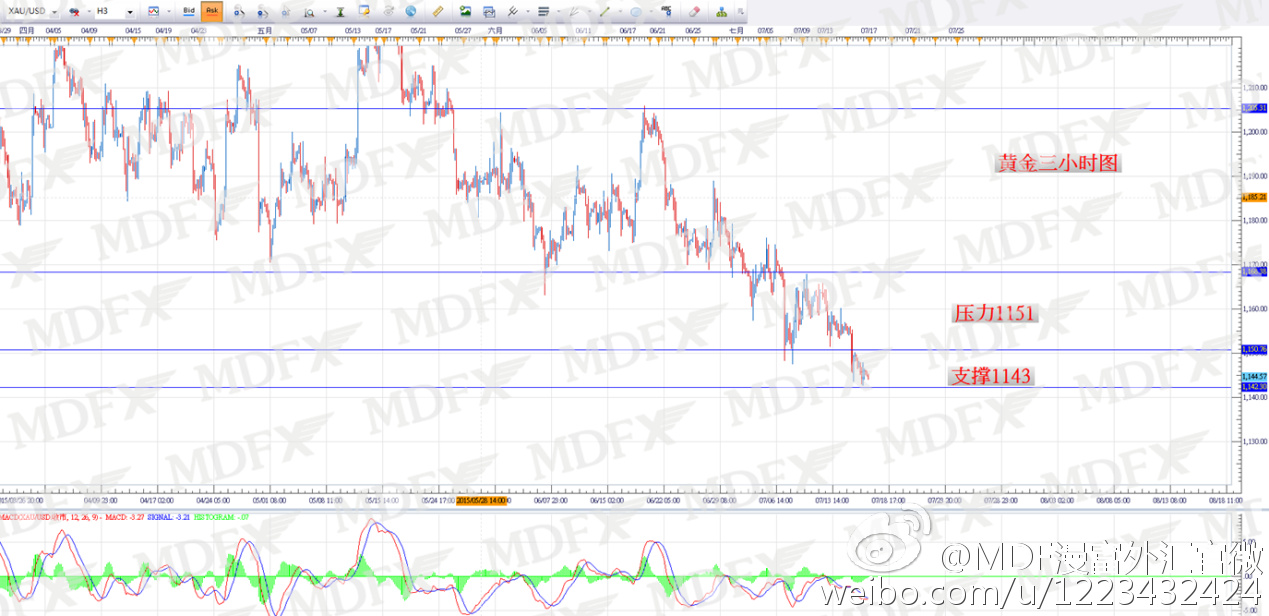Screen dimensions: 1269x616
Task: Click the 支撑1143 support label
Action: point(990,376)
